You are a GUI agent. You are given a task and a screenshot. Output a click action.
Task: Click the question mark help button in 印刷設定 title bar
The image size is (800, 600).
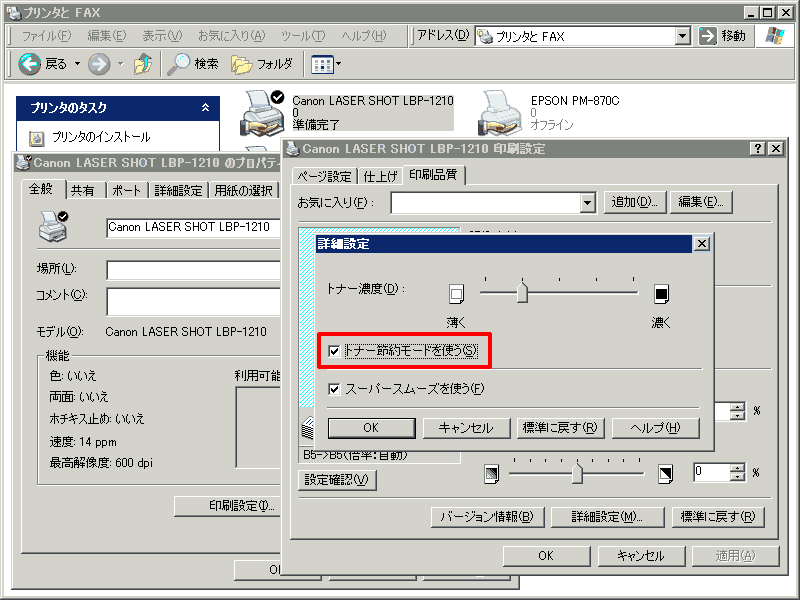pos(758,148)
